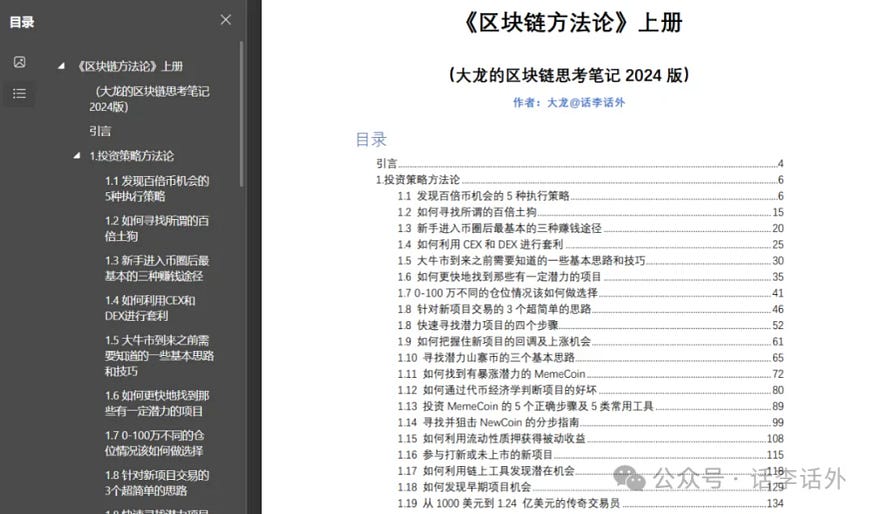Jump to 引言 in the outline

pyautogui.click(x=100, y=131)
